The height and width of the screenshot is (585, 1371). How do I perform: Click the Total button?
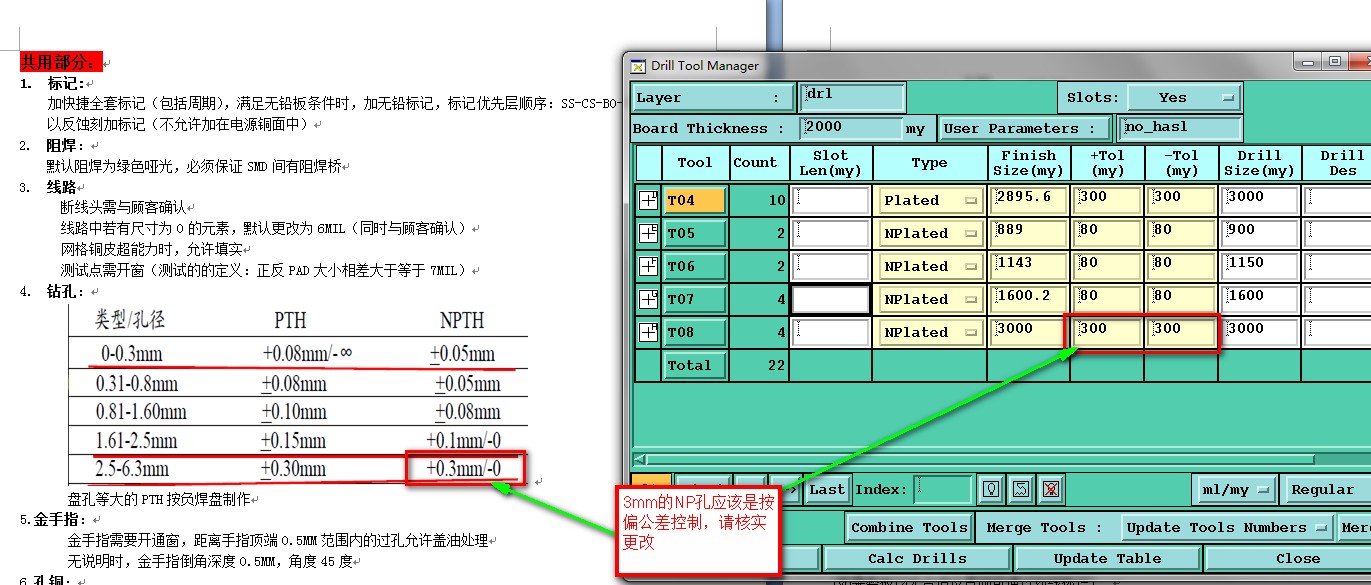[694, 365]
